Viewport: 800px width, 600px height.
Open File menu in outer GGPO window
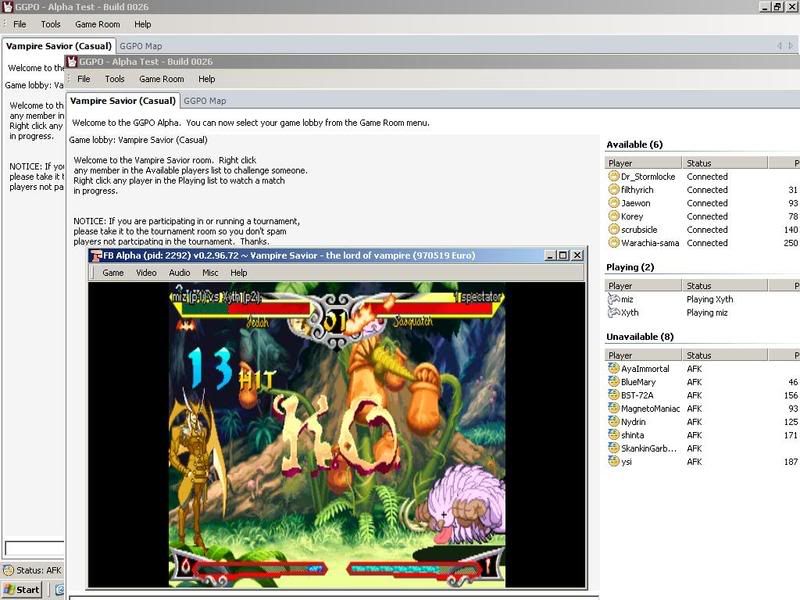(20, 24)
